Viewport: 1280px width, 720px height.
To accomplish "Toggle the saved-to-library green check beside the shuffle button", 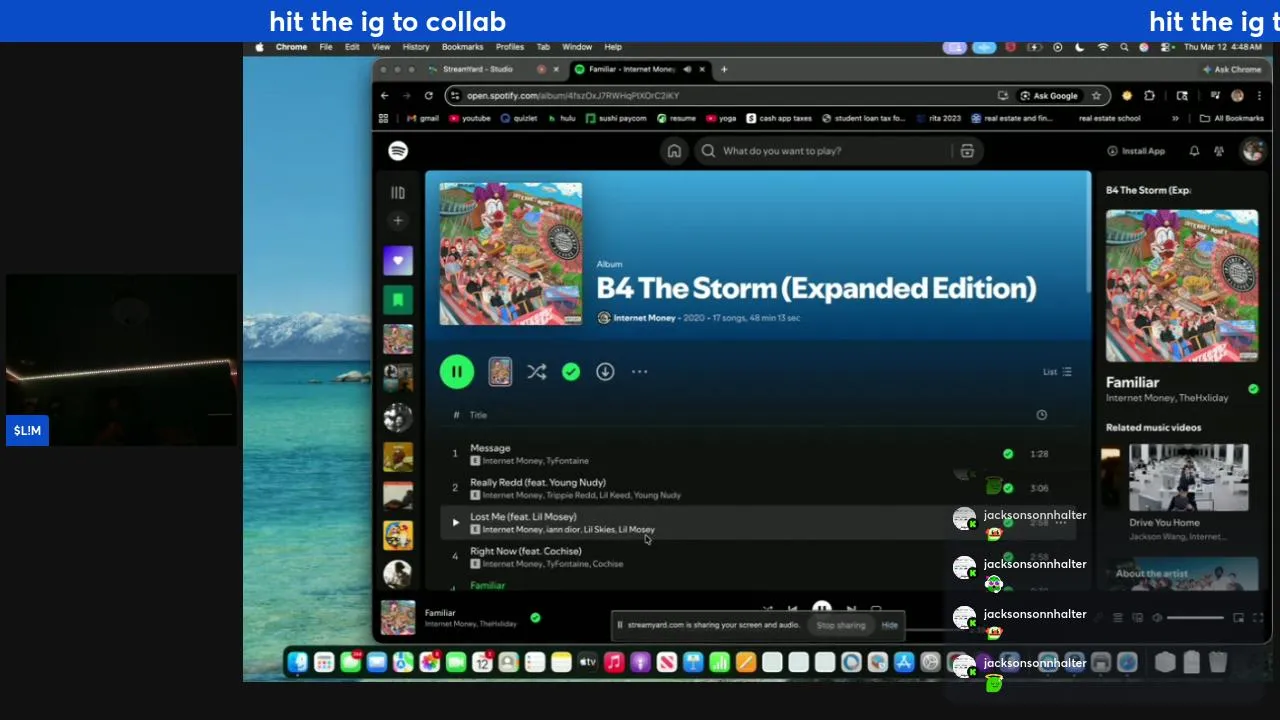I will tap(571, 372).
